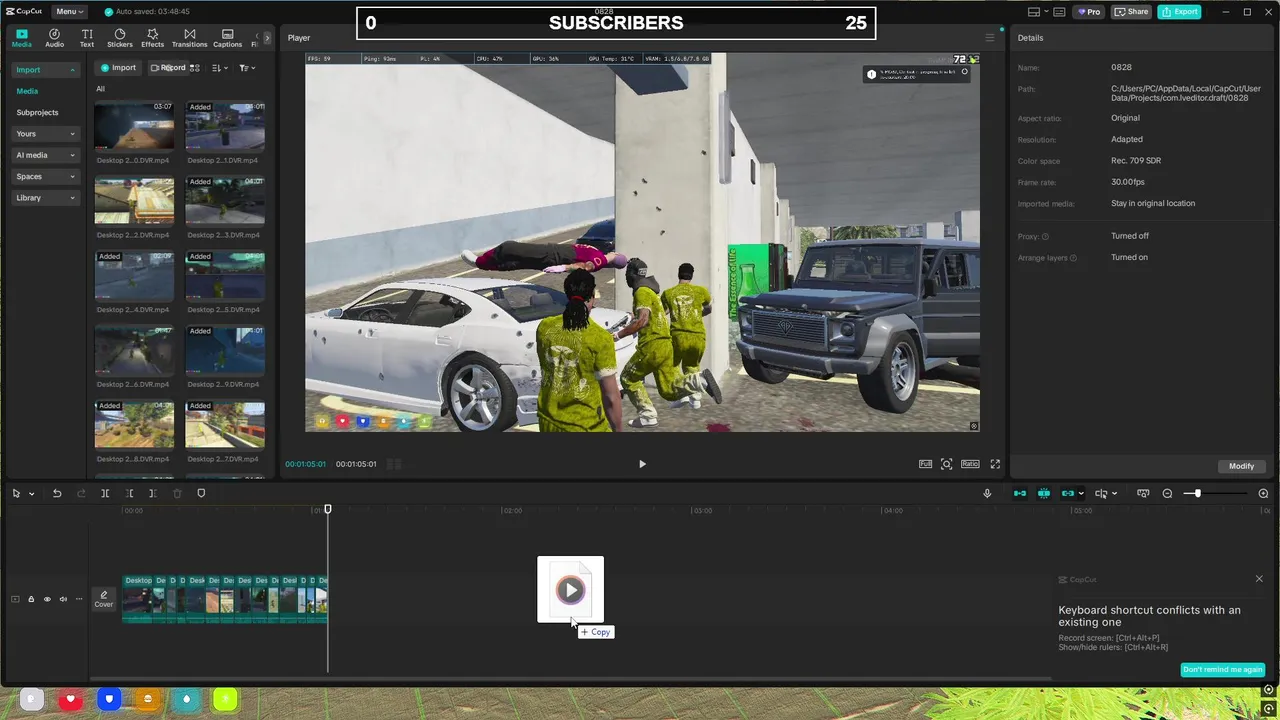Hide the main track with eye icon

pyautogui.click(x=47, y=599)
